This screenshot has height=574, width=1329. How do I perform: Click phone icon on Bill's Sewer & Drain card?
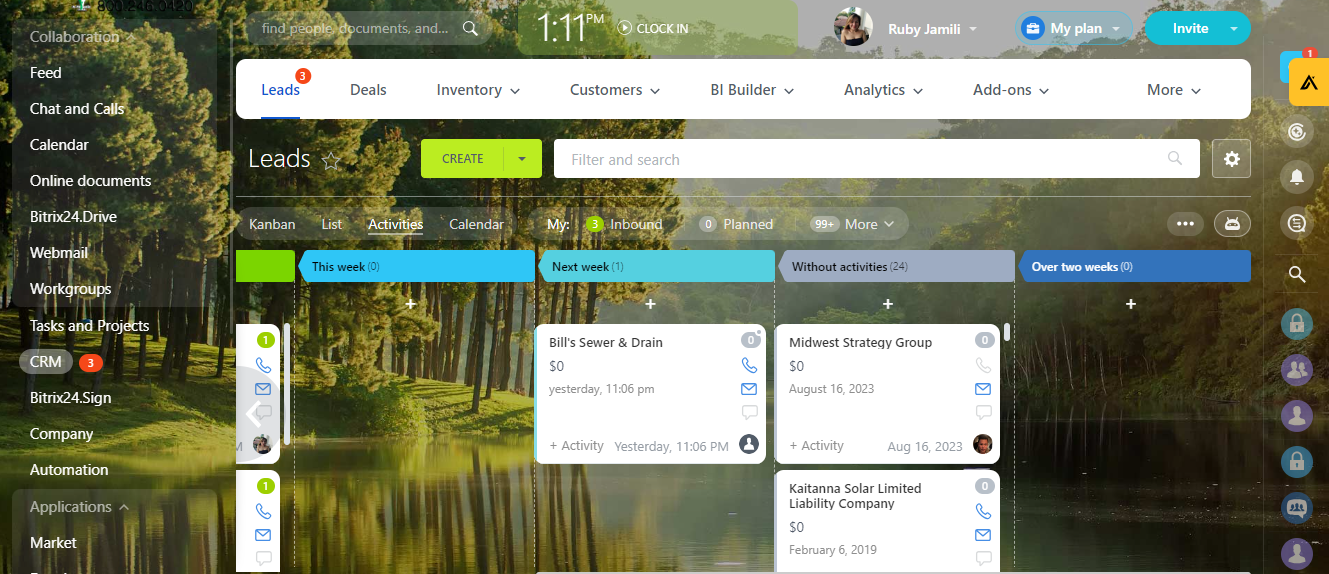tap(749, 366)
